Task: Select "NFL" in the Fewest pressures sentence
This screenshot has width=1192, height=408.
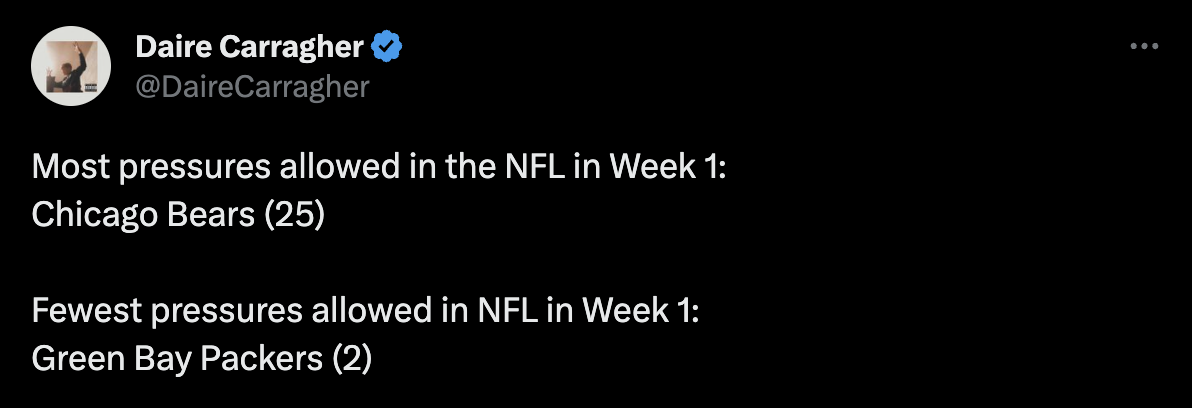Action: (507, 311)
